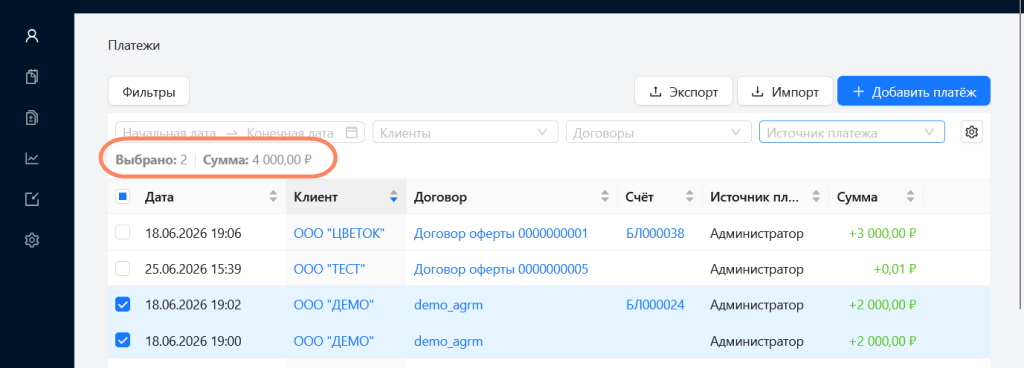Click the Экспорт button

(683, 92)
